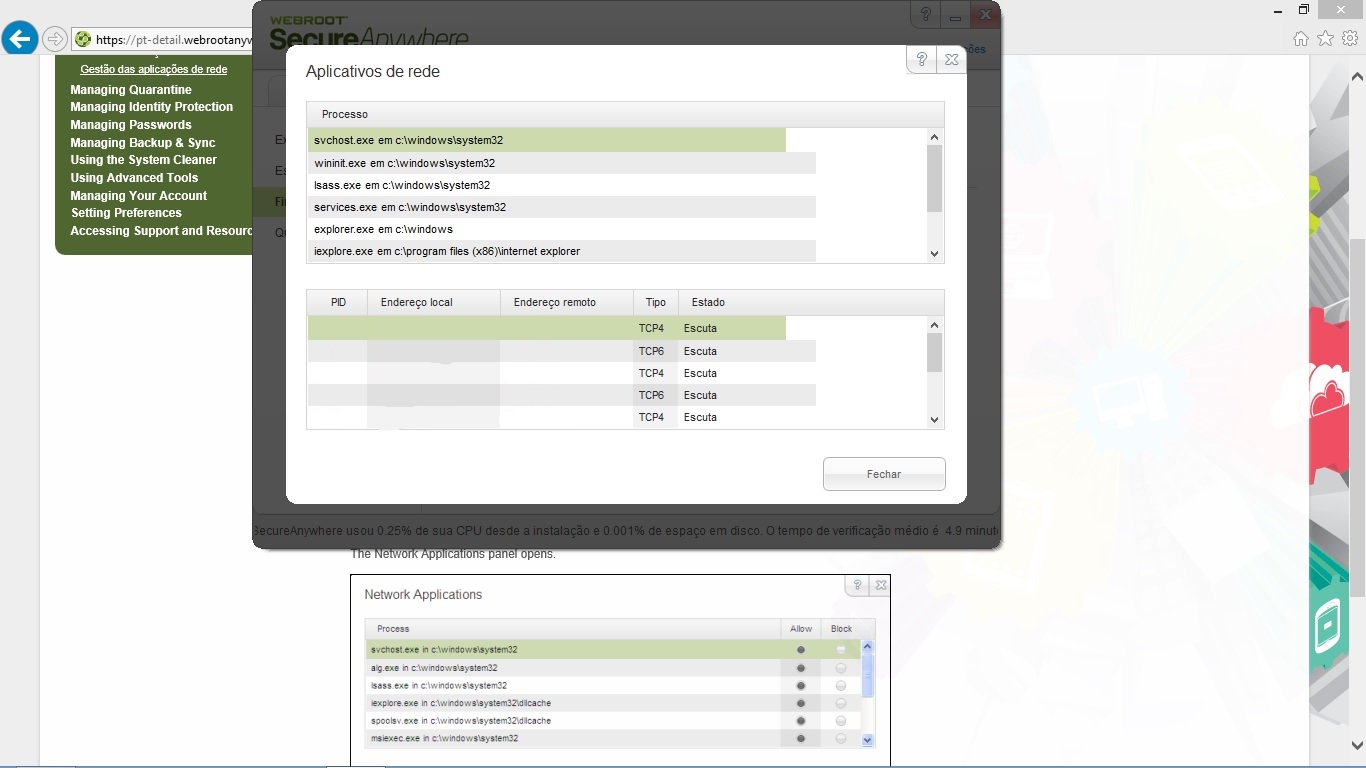Restore down the browser window
The width and height of the screenshot is (1366, 768).
(1304, 9)
